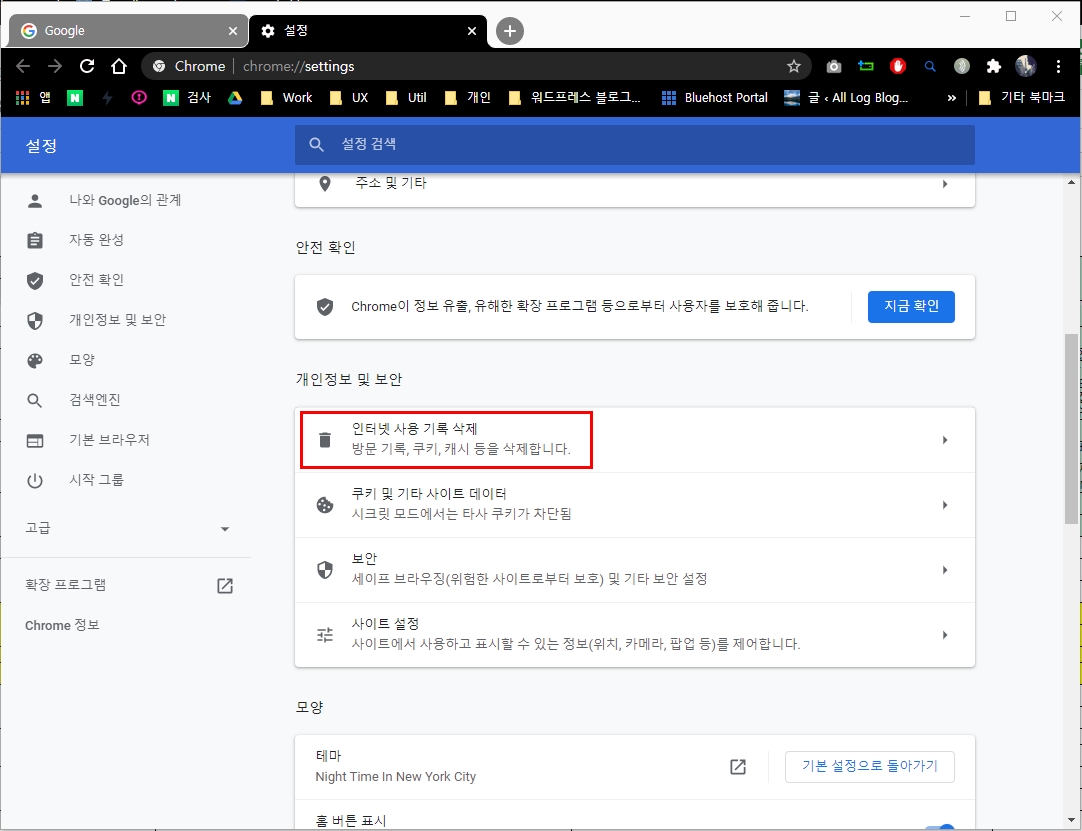This screenshot has width=1082, height=831.
Task: Select the 설정 browser tab
Action: click(x=368, y=30)
